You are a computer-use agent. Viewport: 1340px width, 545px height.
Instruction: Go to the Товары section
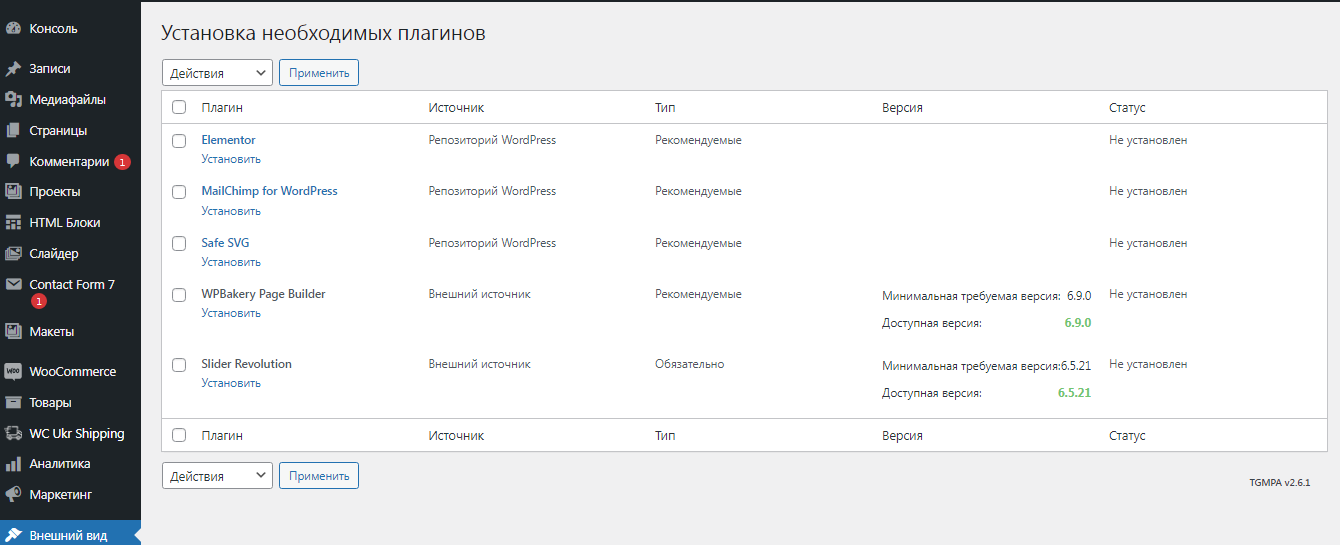coord(51,403)
